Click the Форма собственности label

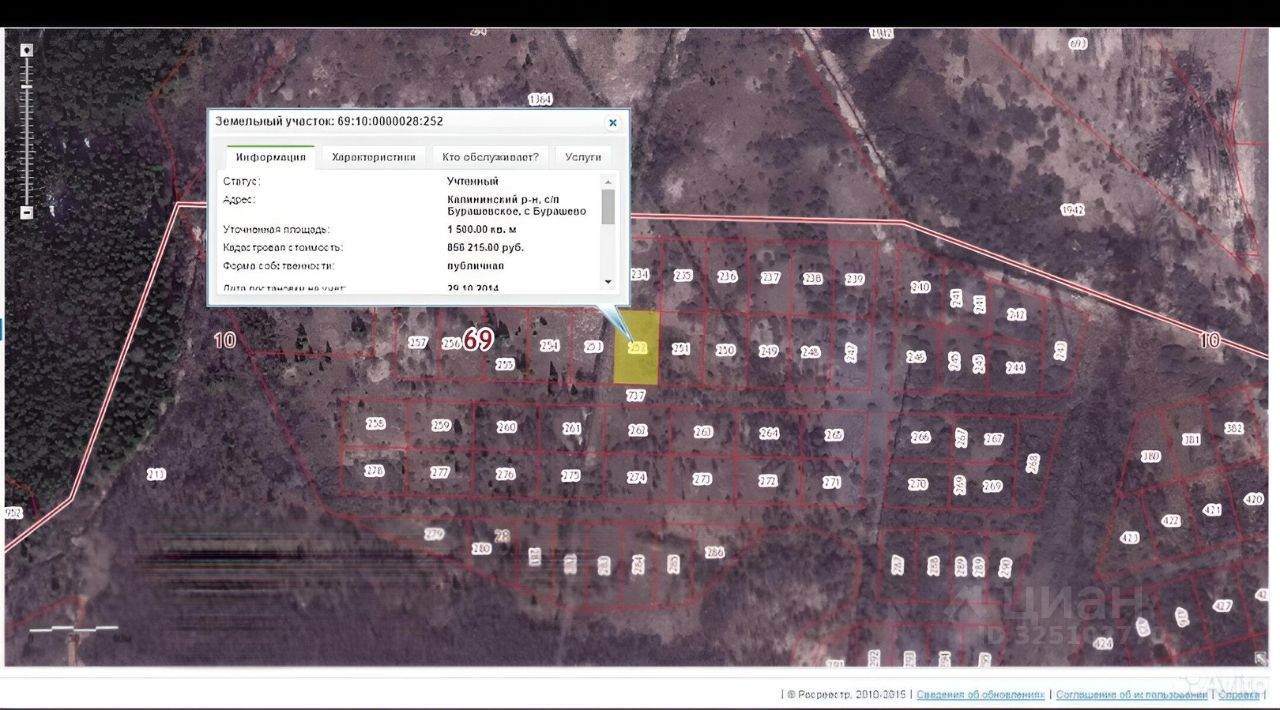click(279, 266)
